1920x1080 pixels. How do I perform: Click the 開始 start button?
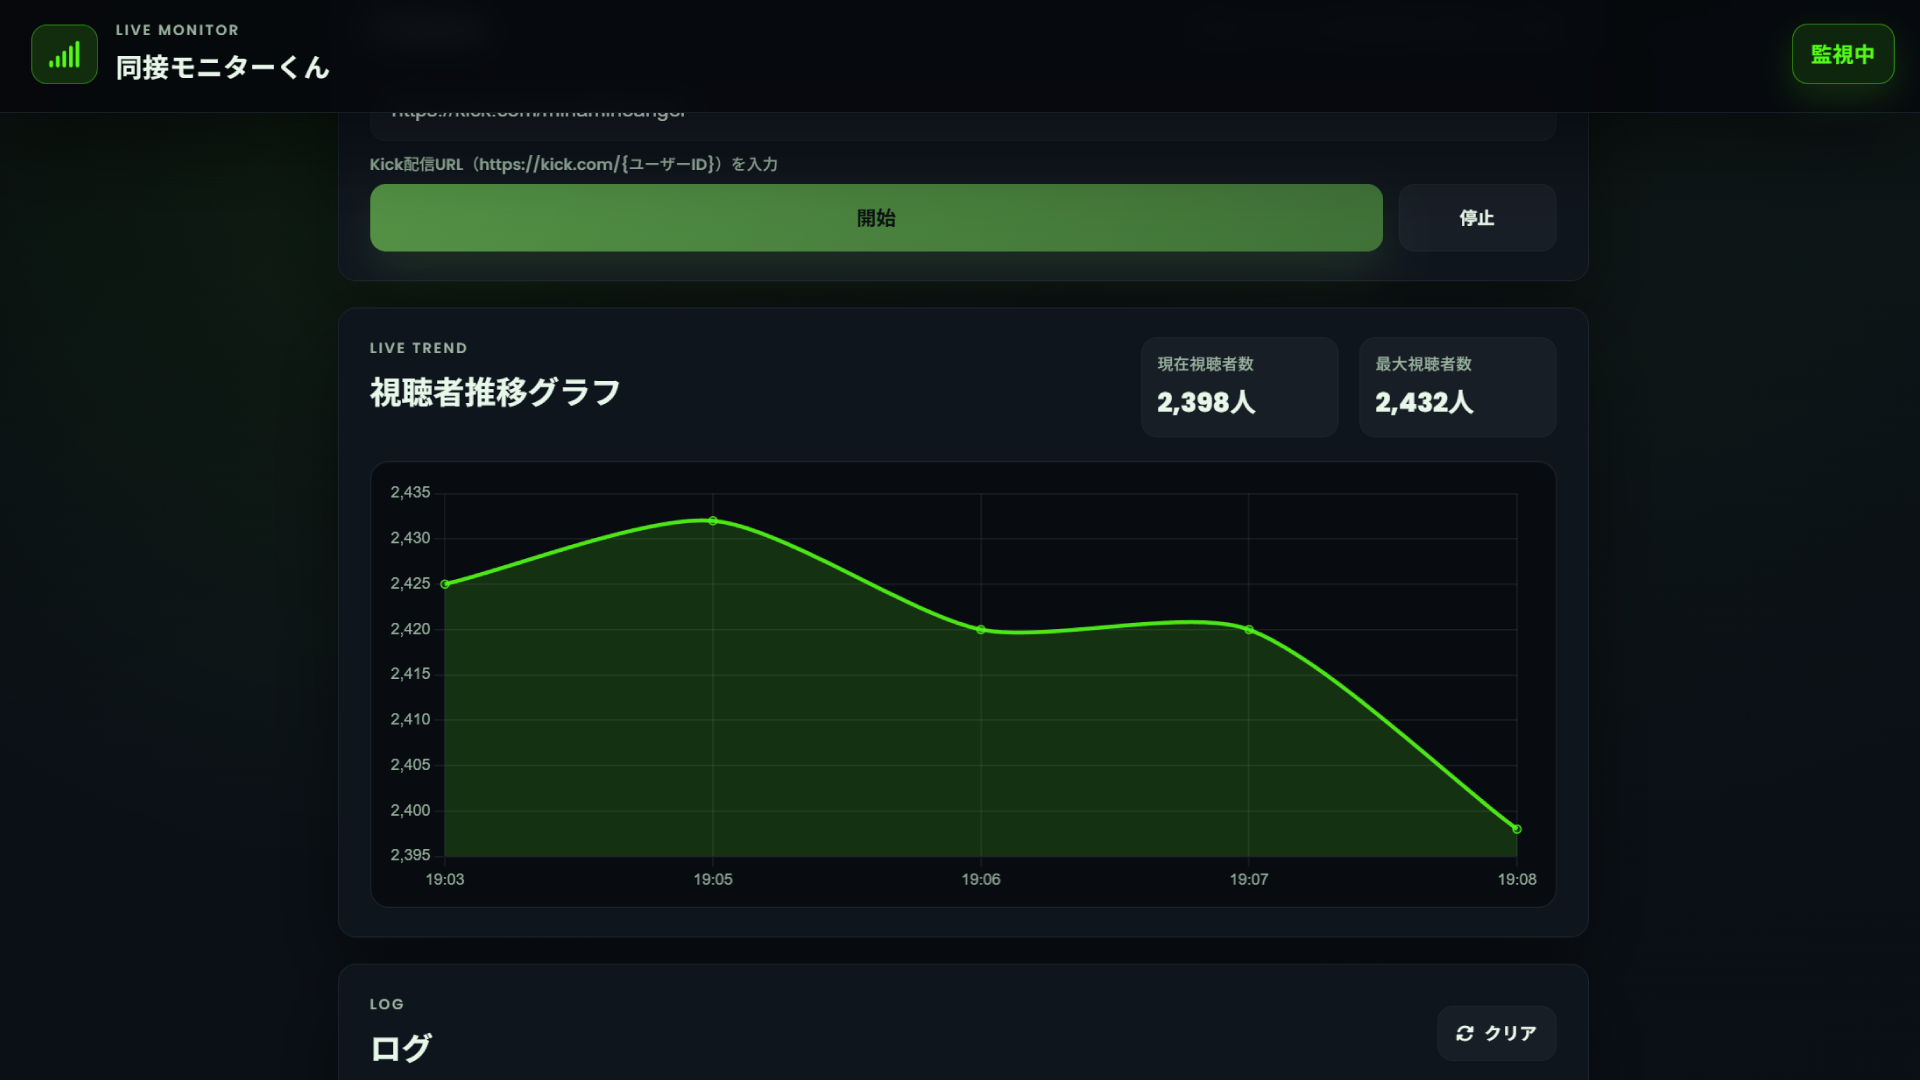pos(876,217)
